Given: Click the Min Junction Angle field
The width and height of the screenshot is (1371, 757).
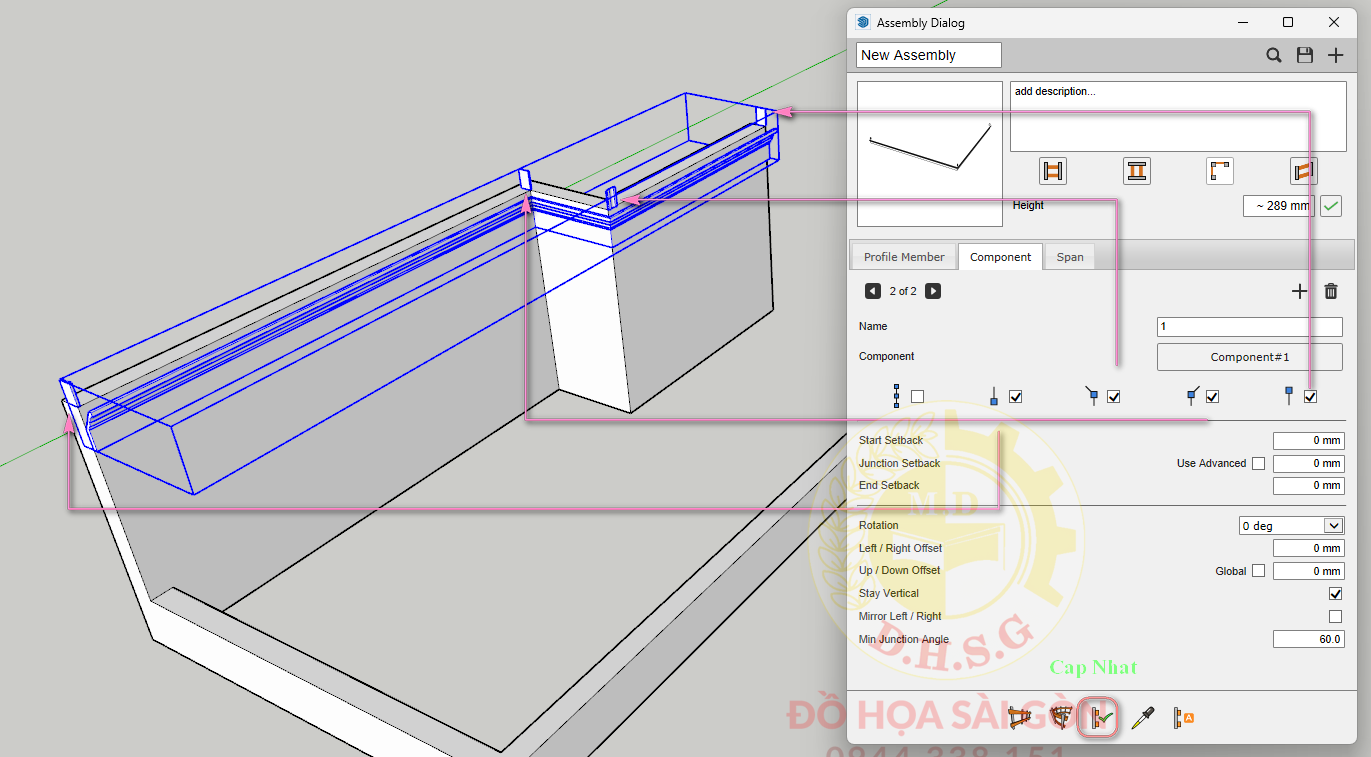Looking at the screenshot, I should 1308,640.
